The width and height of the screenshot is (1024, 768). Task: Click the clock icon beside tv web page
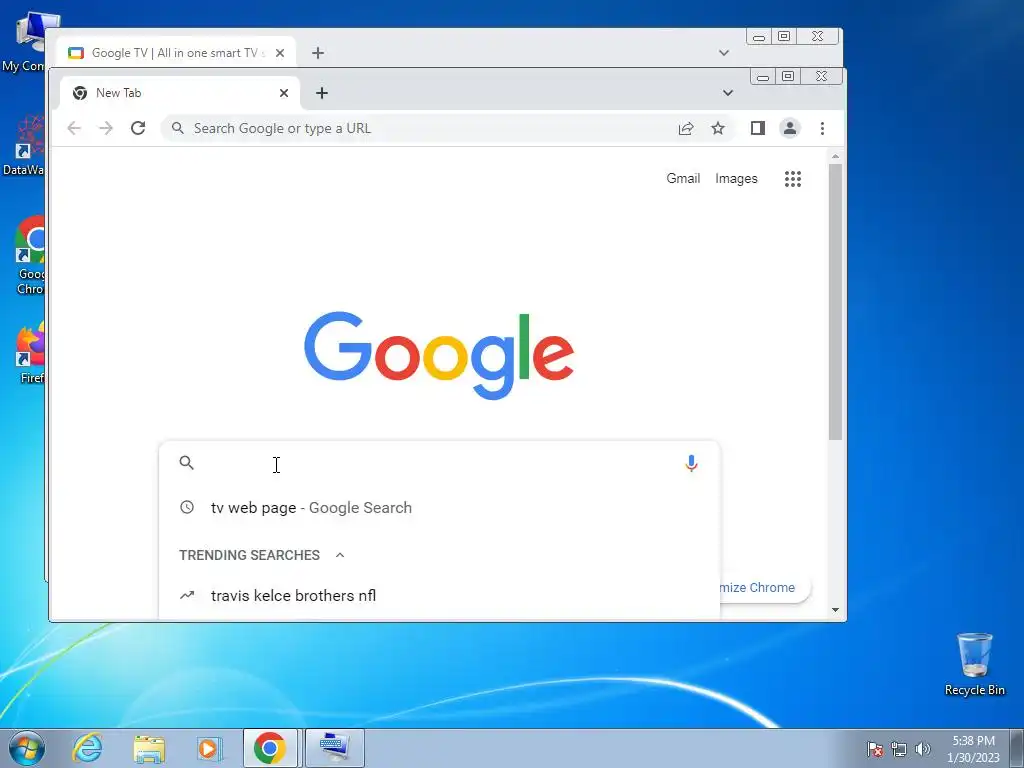pos(187,507)
